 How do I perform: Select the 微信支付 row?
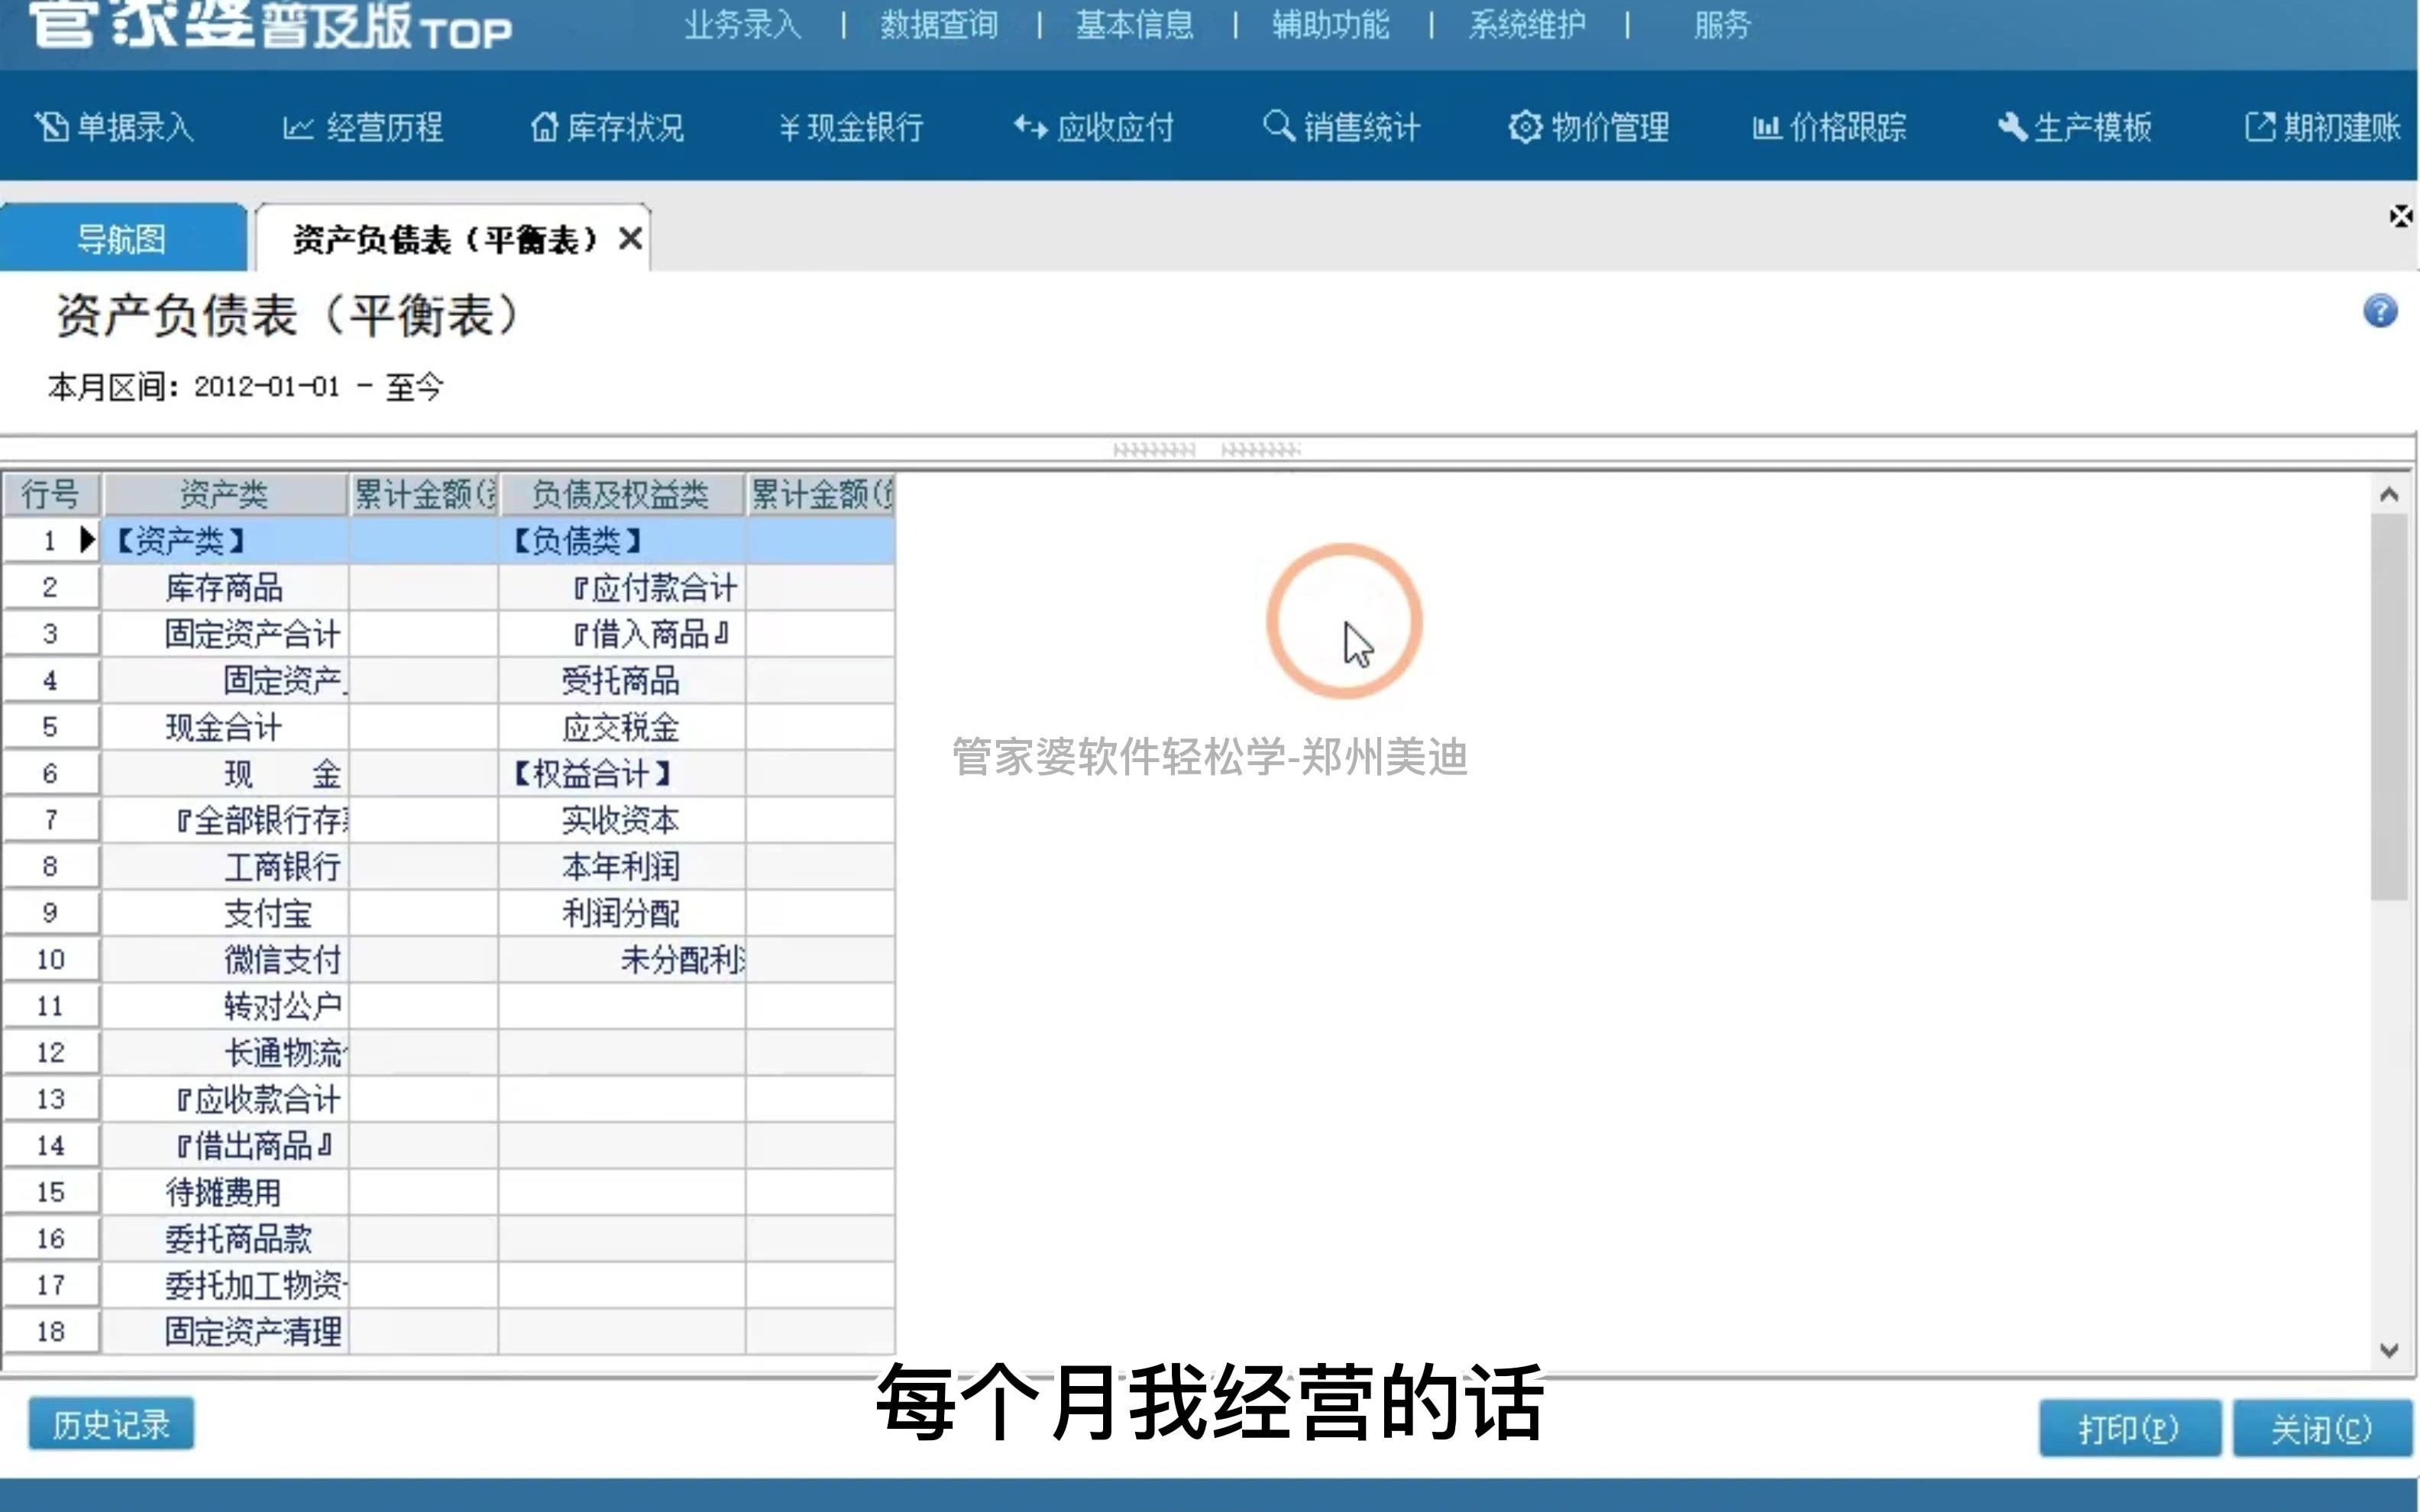click(225, 960)
